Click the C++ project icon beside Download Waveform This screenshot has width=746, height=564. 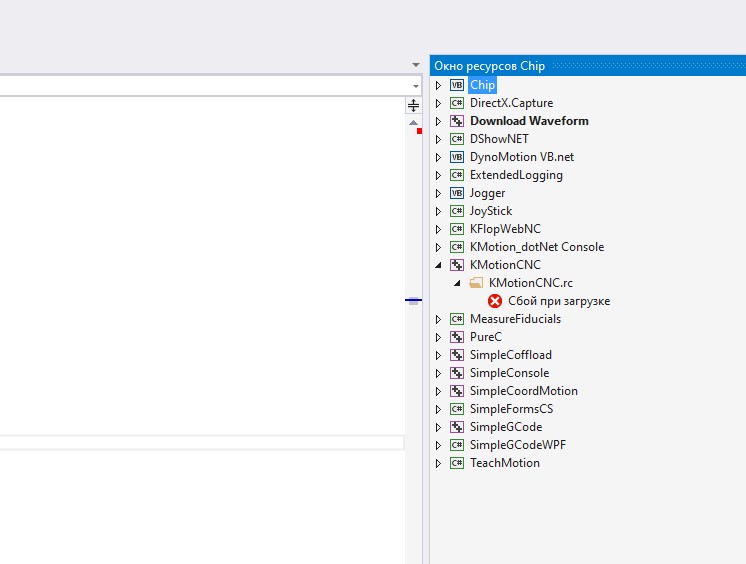click(457, 121)
